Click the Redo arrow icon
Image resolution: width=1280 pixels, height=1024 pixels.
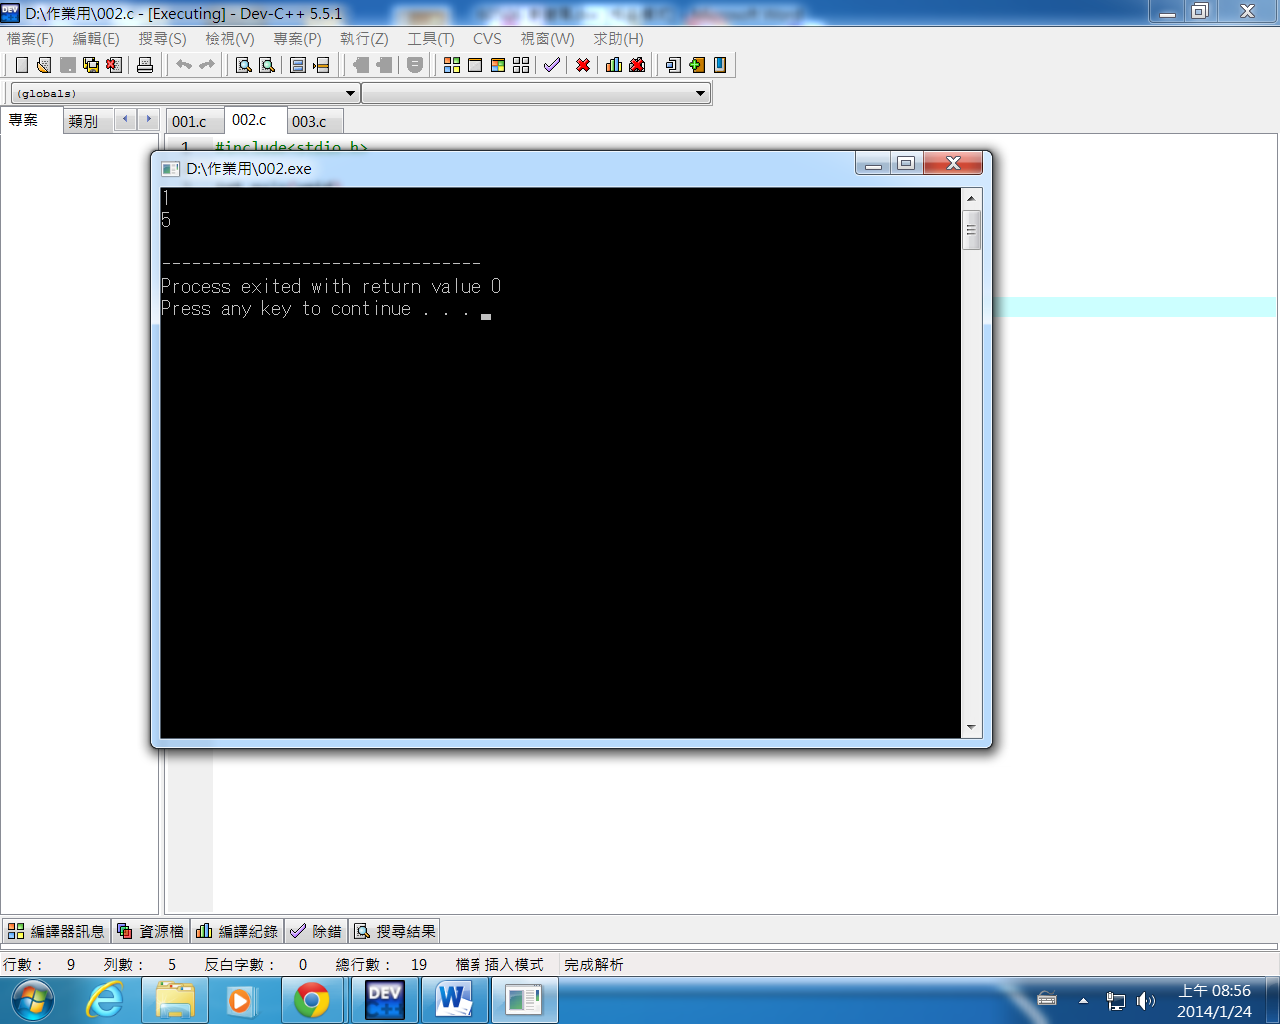click(207, 65)
